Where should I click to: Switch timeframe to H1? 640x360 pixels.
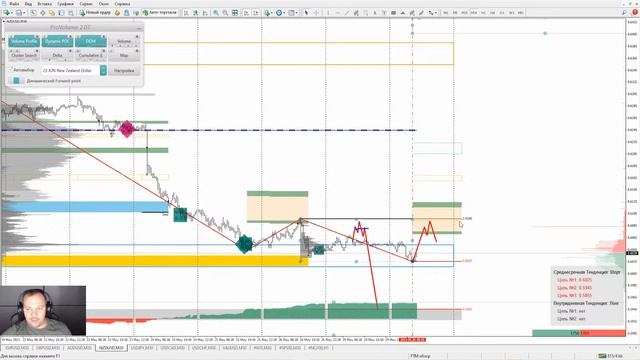click(483, 13)
